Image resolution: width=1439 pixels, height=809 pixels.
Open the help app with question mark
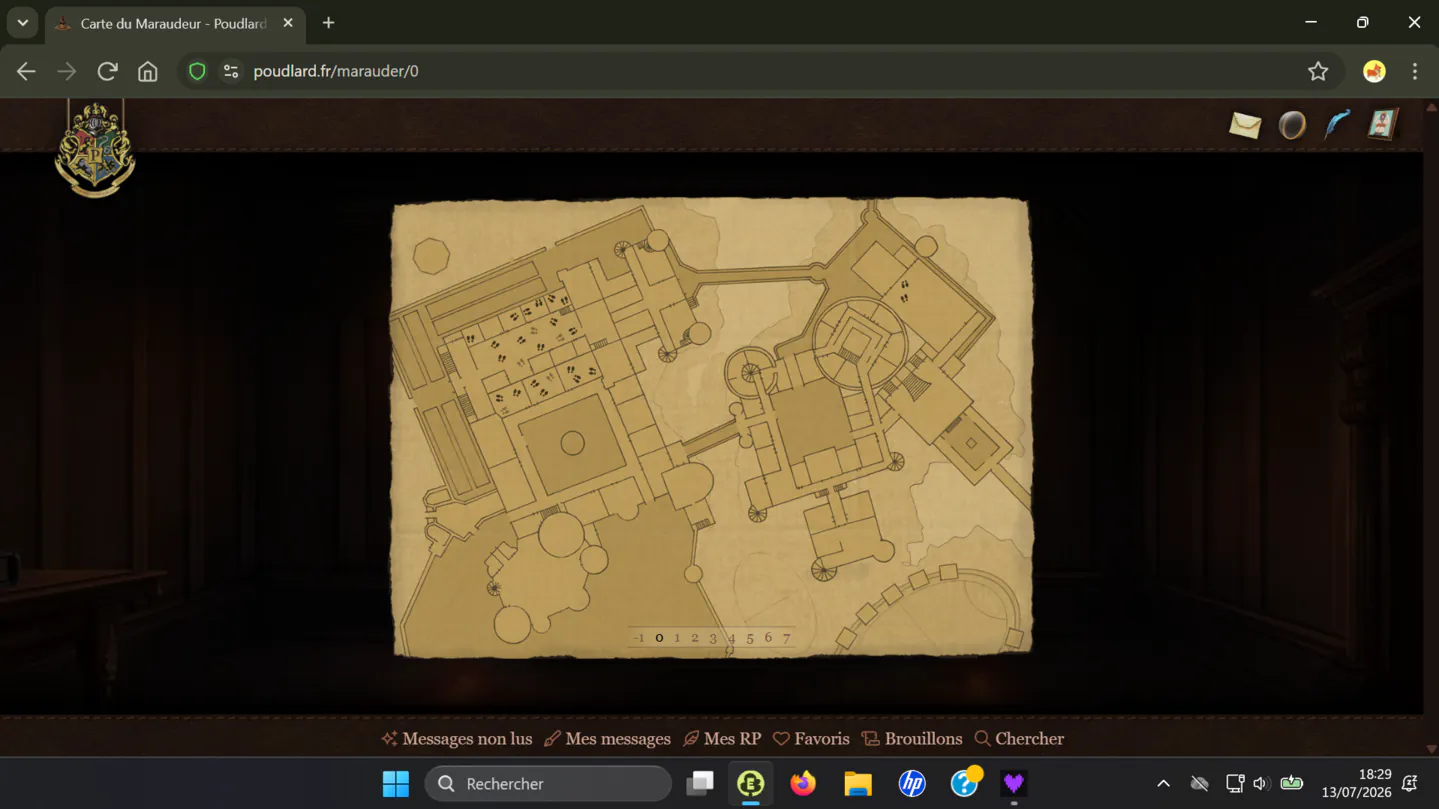965,783
